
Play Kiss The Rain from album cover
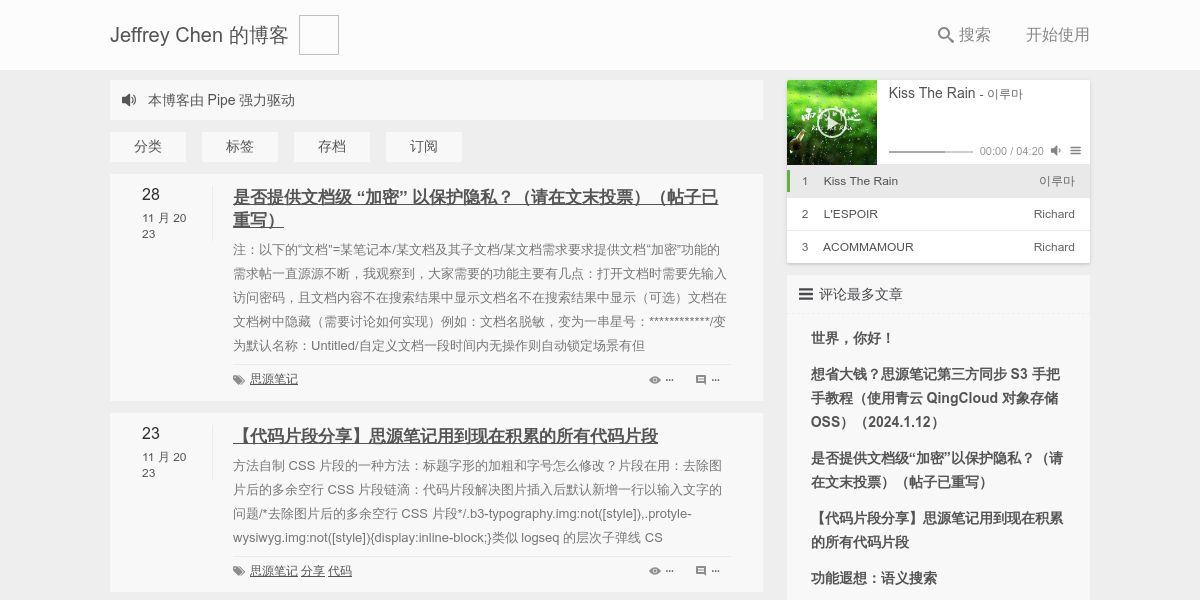[832, 122]
